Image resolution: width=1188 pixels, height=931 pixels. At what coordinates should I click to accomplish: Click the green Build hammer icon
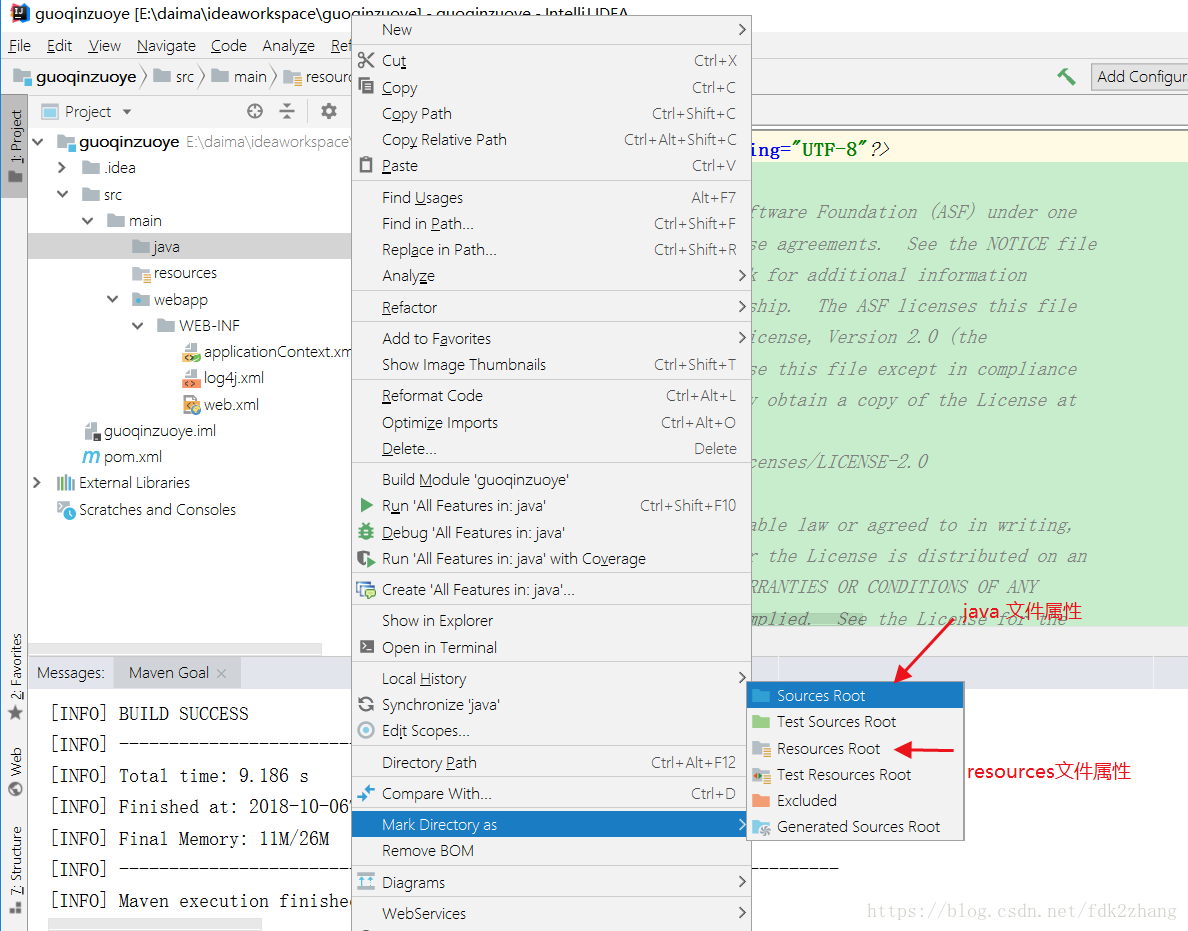point(1067,76)
